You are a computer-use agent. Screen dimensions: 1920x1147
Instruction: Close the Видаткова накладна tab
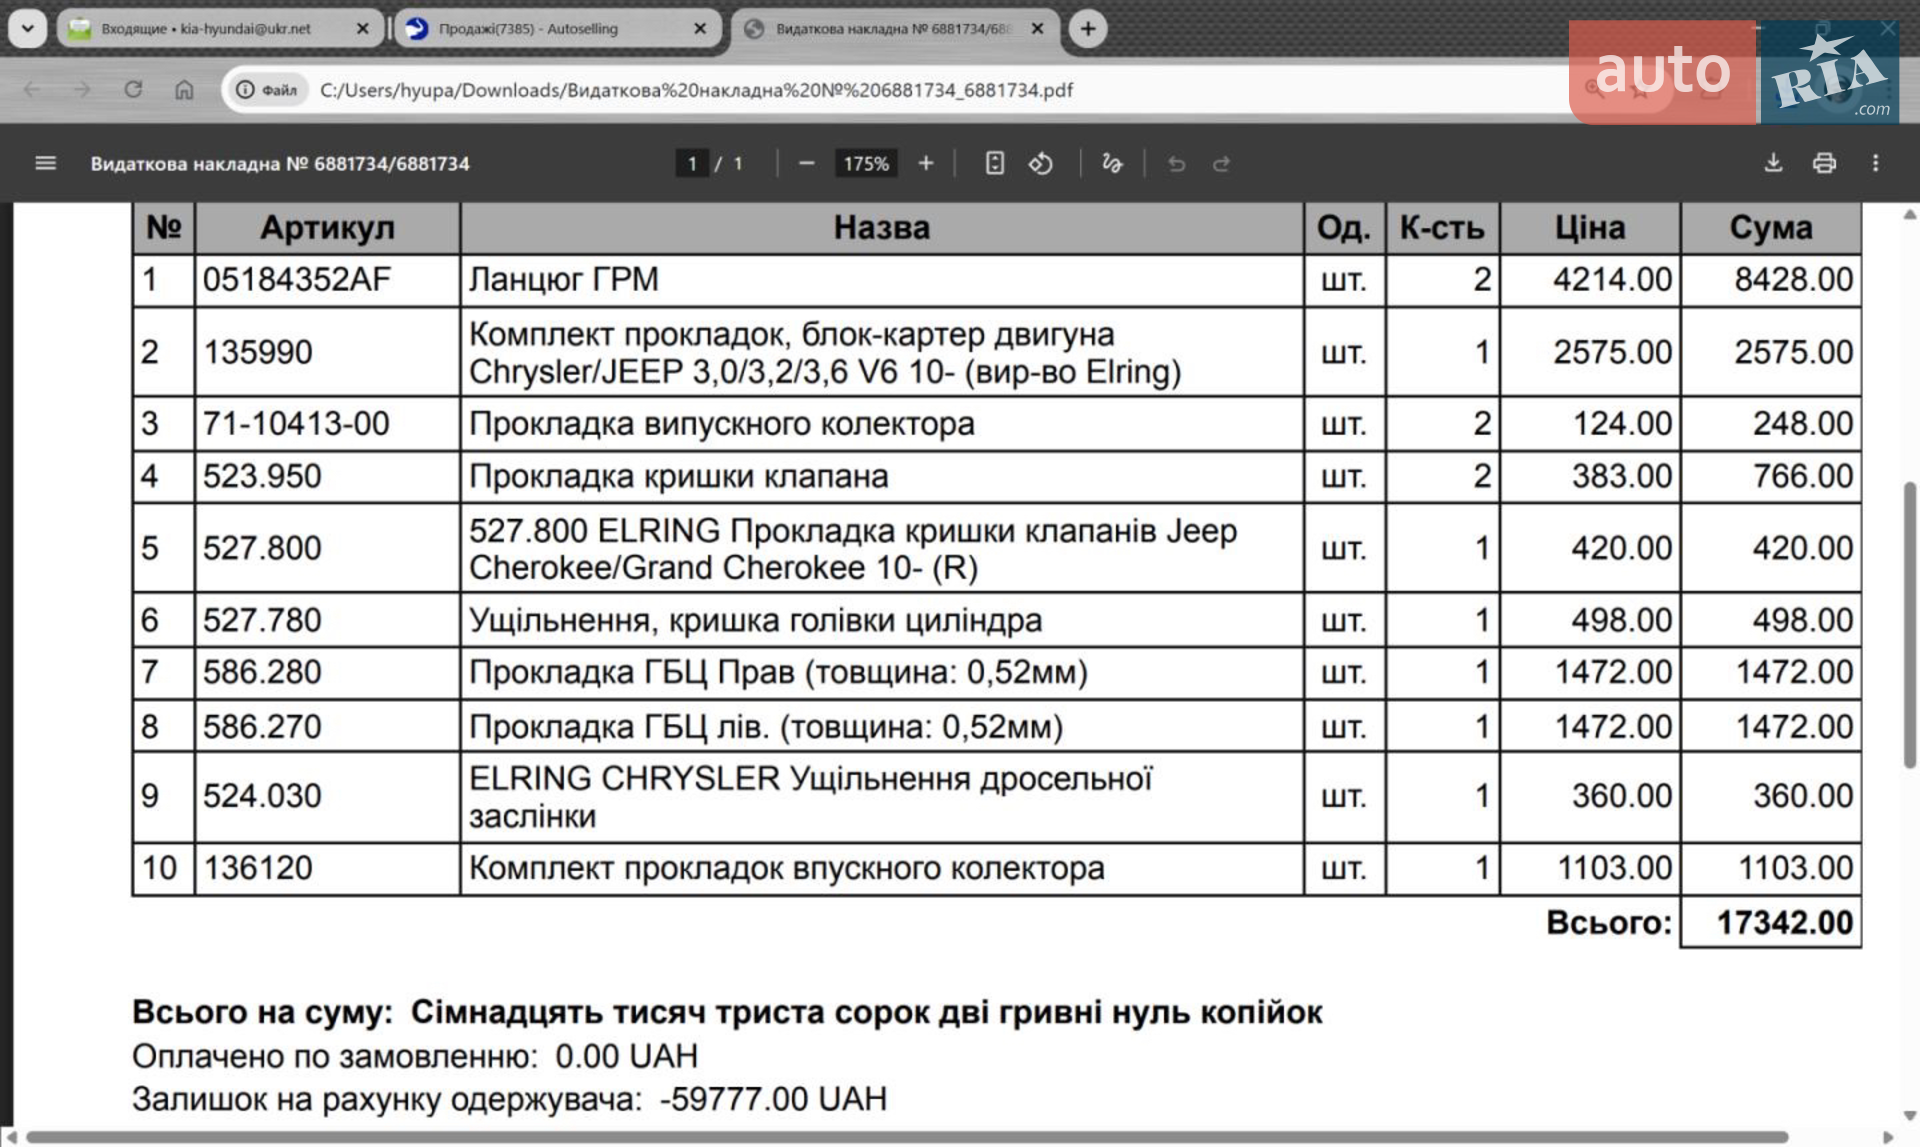pyautogui.click(x=1037, y=29)
